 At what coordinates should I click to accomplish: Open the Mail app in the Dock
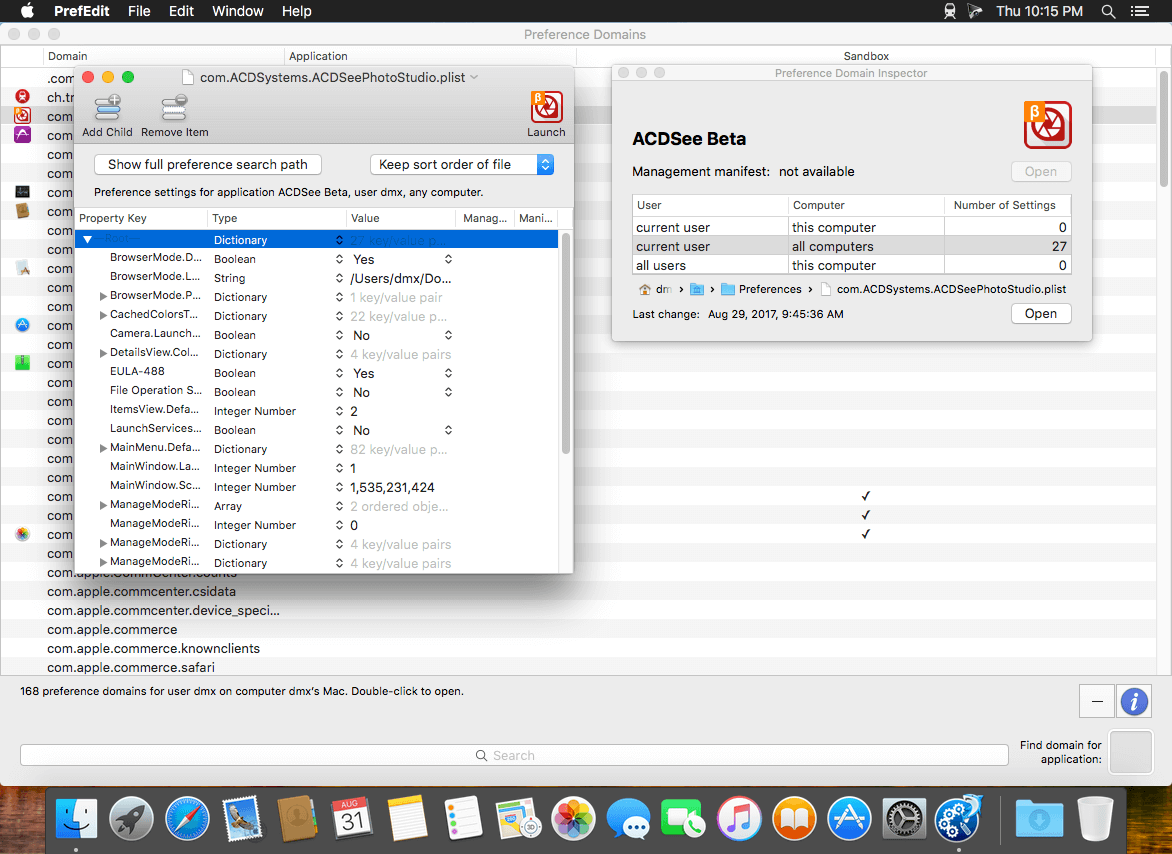pyautogui.click(x=242, y=819)
